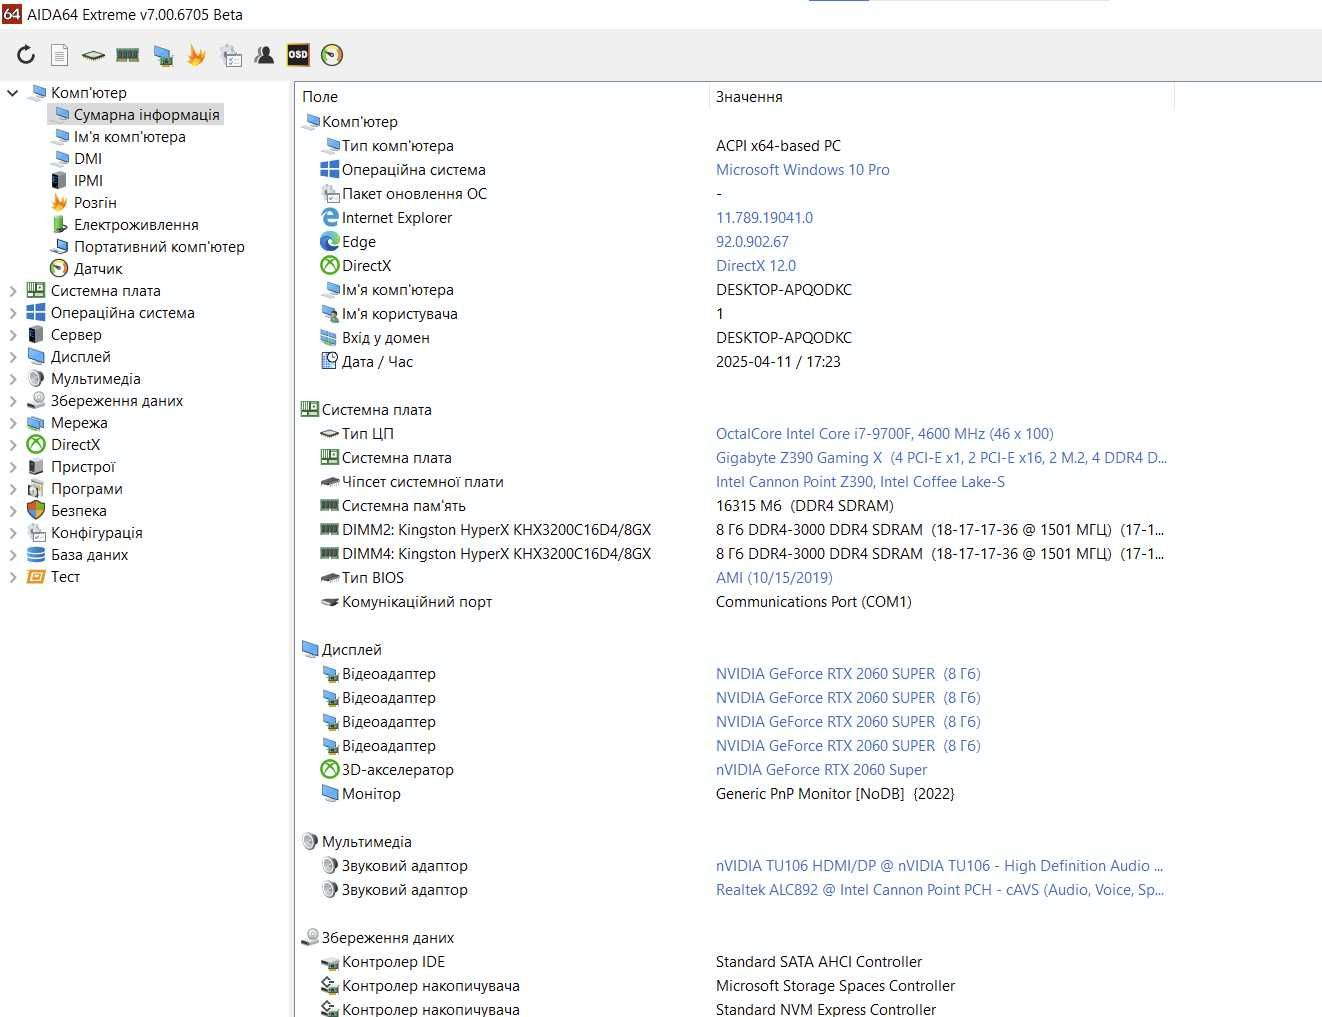This screenshot has width=1322, height=1017.
Task: Select IPMI in the tree
Action: pos(88,180)
